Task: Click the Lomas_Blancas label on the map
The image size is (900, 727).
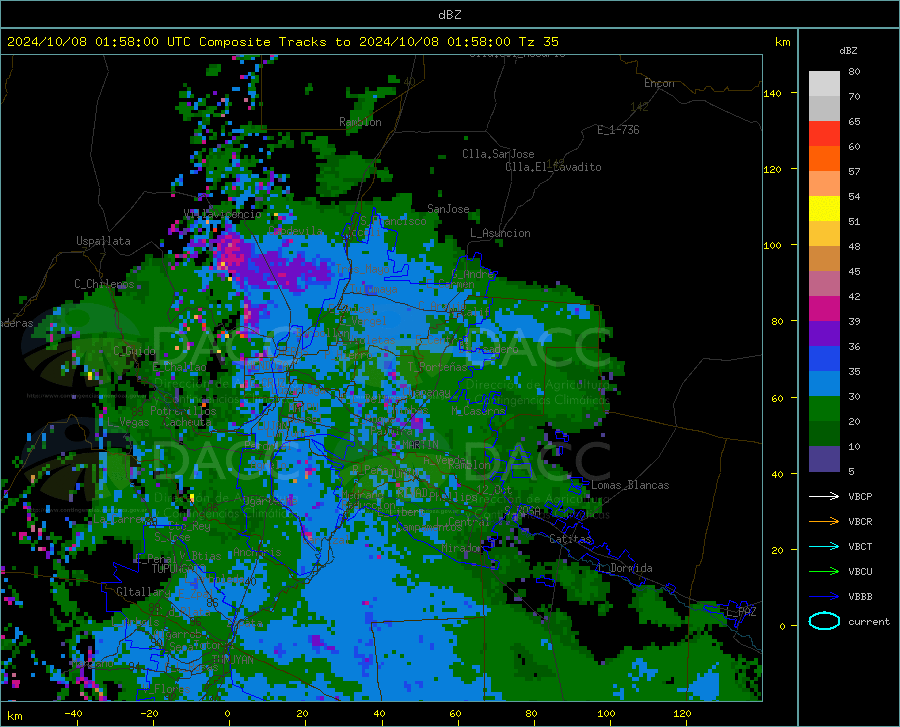Action: [x=630, y=485]
